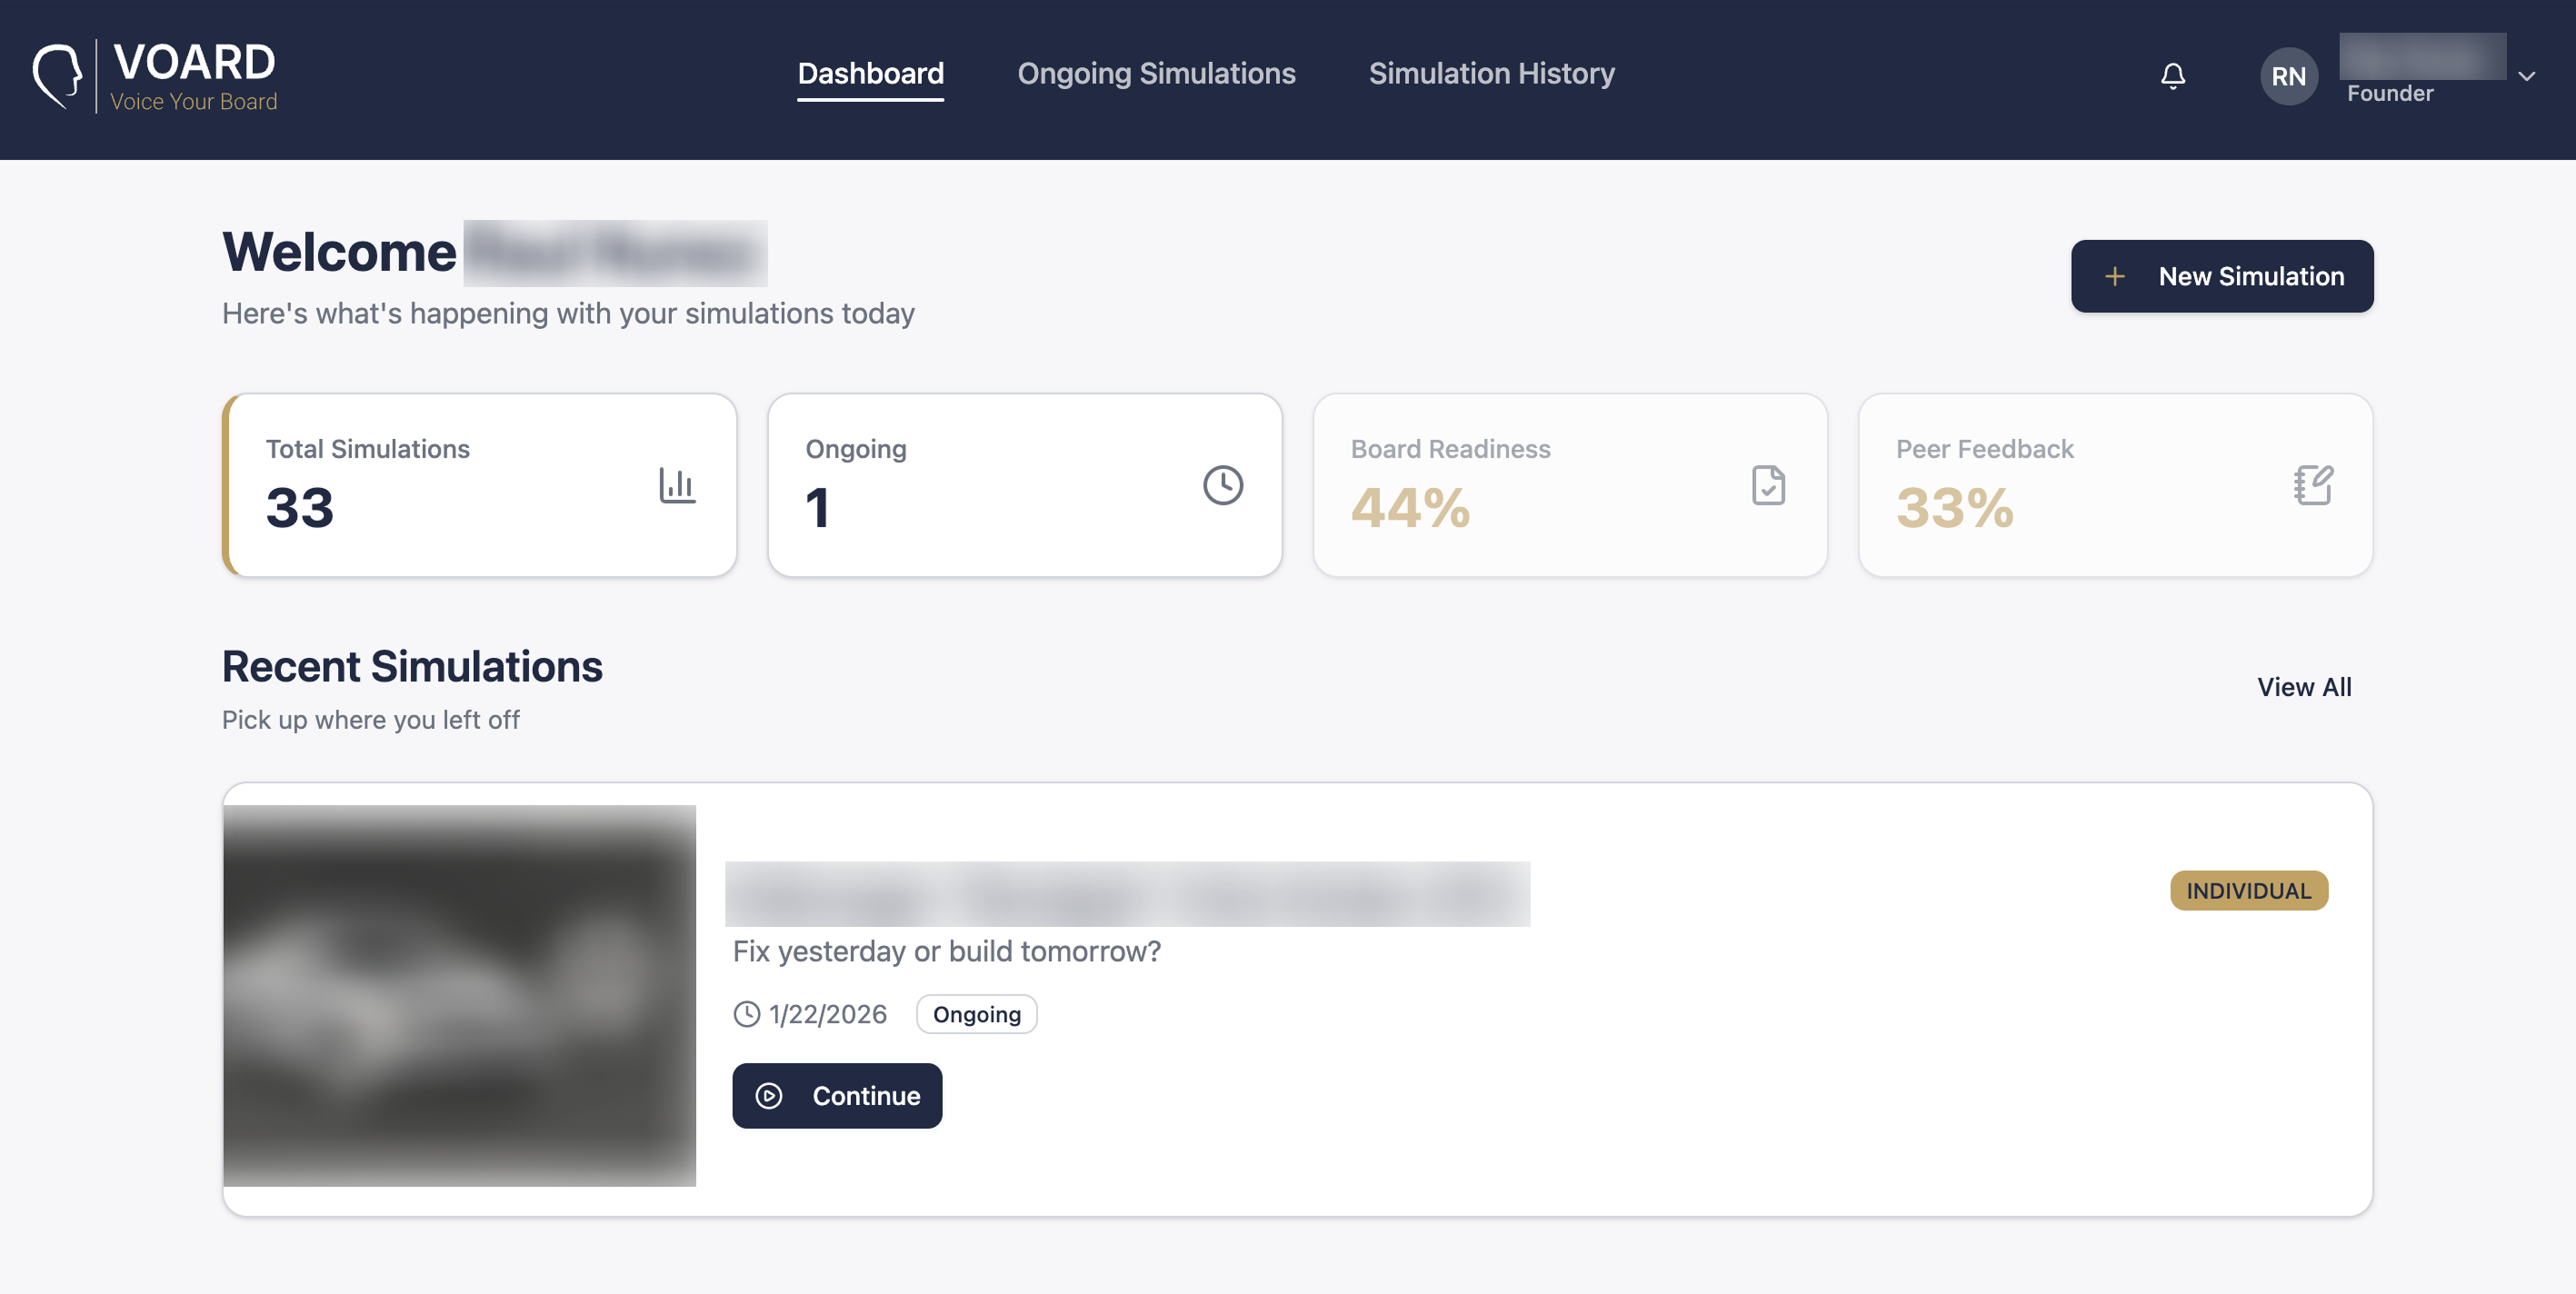Click the feedback pen icon on Peer Feedback
2576x1294 pixels.
(x=2314, y=486)
